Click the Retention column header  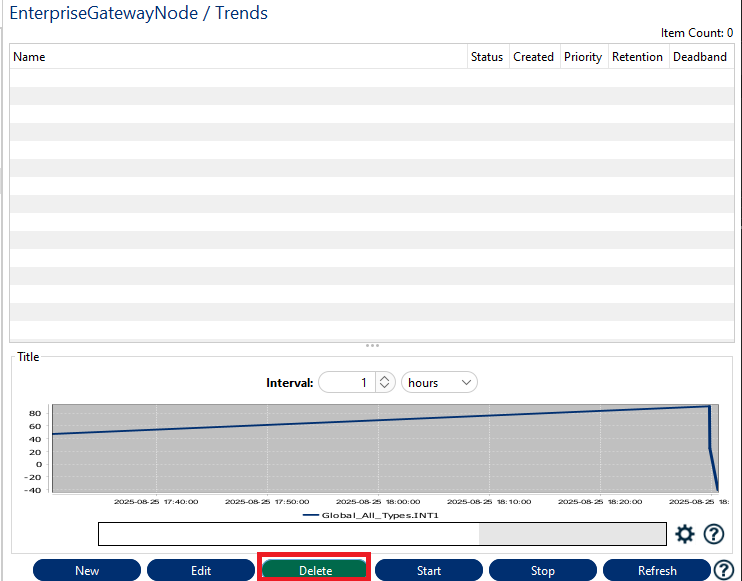tap(637, 57)
